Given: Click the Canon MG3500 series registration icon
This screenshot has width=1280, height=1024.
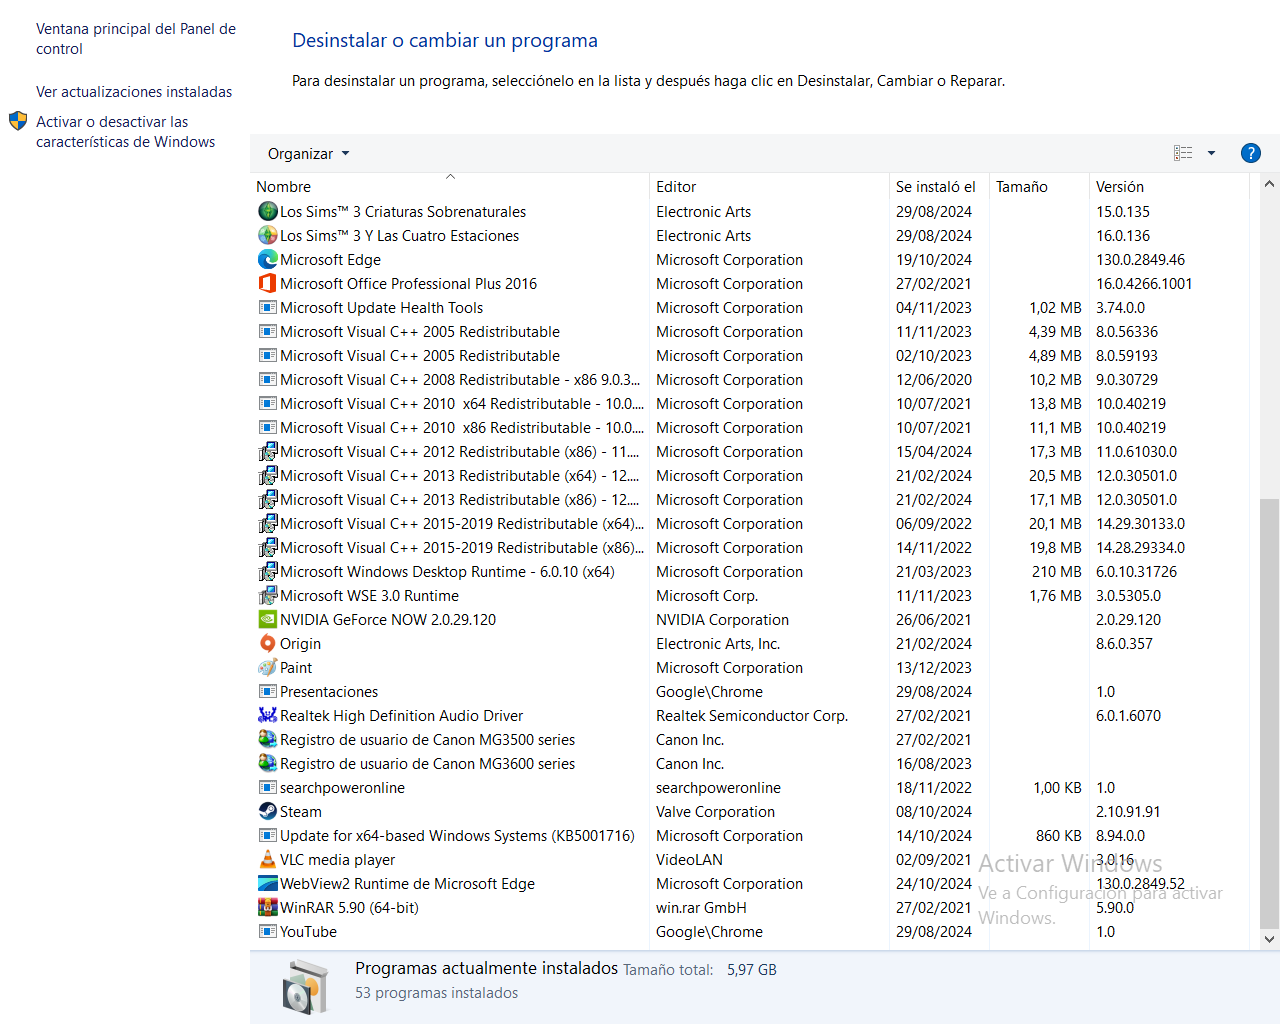Looking at the screenshot, I should click(268, 739).
